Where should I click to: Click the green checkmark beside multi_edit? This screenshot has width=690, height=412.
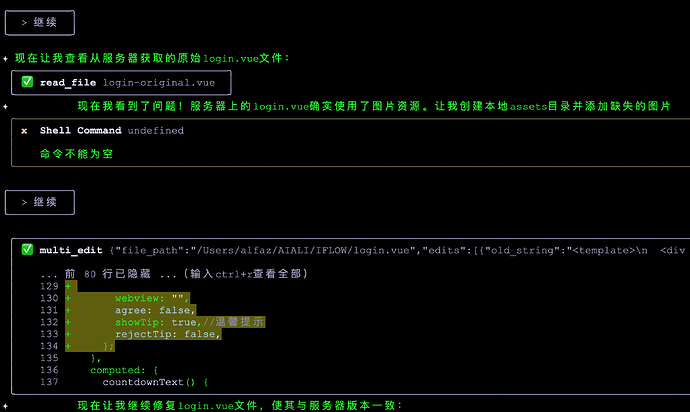tap(27, 250)
